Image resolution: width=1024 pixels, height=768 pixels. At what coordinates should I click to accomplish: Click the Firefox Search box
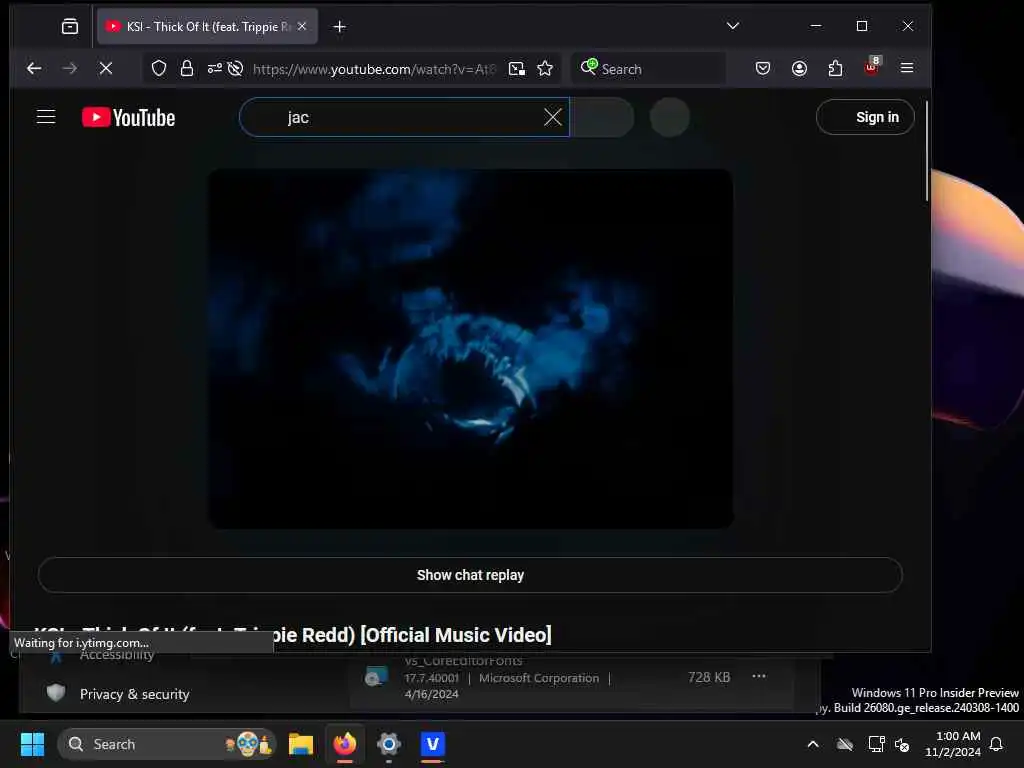(x=648, y=69)
